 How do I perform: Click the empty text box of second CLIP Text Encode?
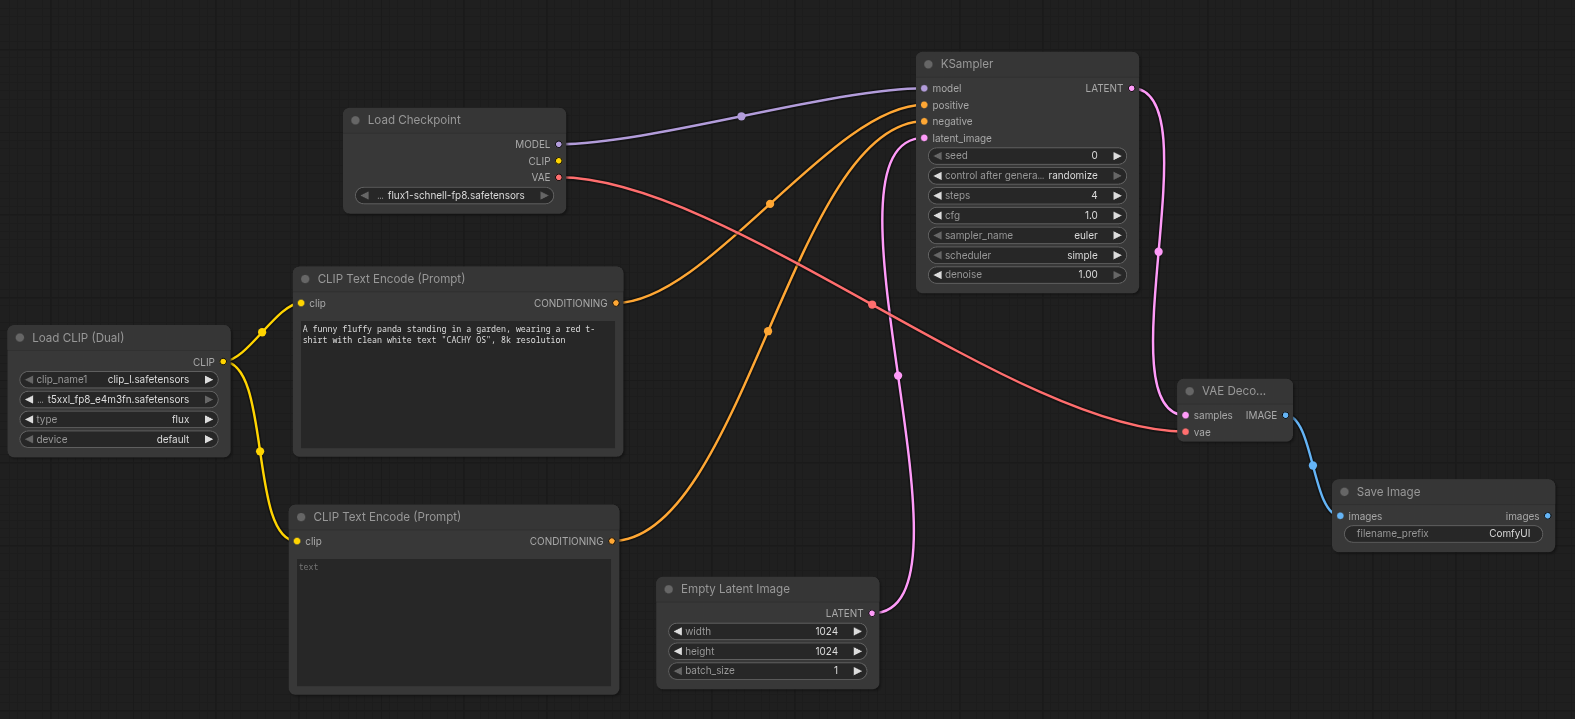coord(454,622)
